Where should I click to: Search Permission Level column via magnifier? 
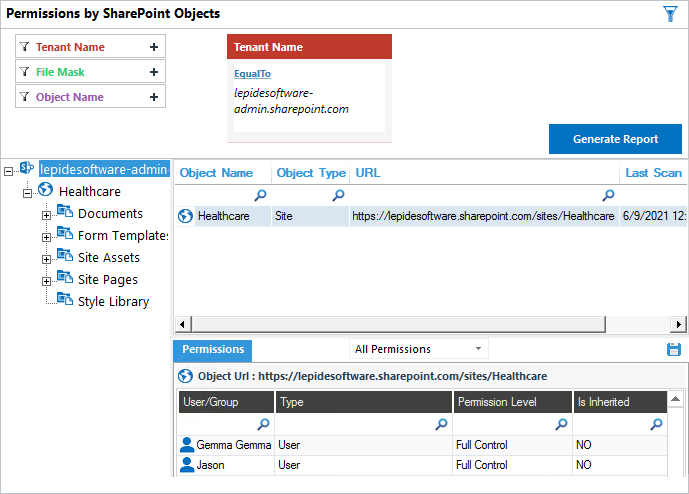pyautogui.click(x=561, y=425)
